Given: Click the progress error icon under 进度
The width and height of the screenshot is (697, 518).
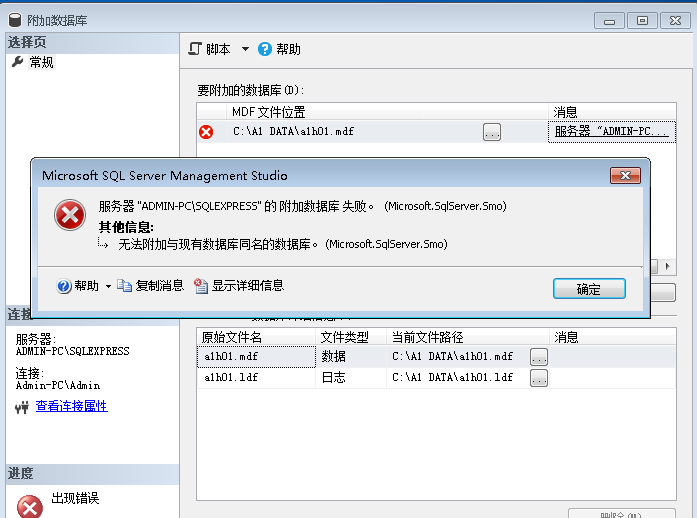Looking at the screenshot, I should [x=30, y=507].
